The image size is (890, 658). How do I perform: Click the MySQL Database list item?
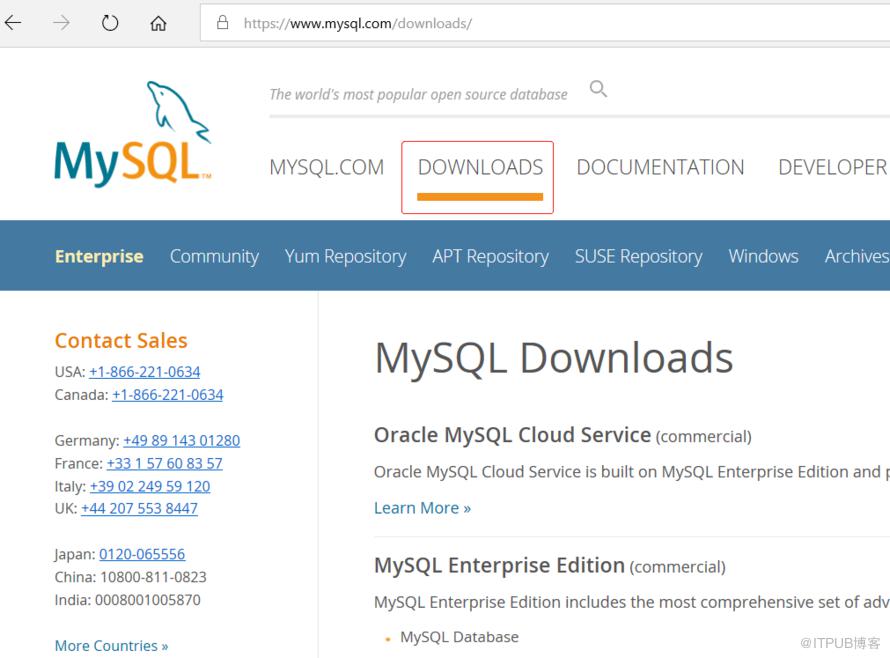click(459, 637)
